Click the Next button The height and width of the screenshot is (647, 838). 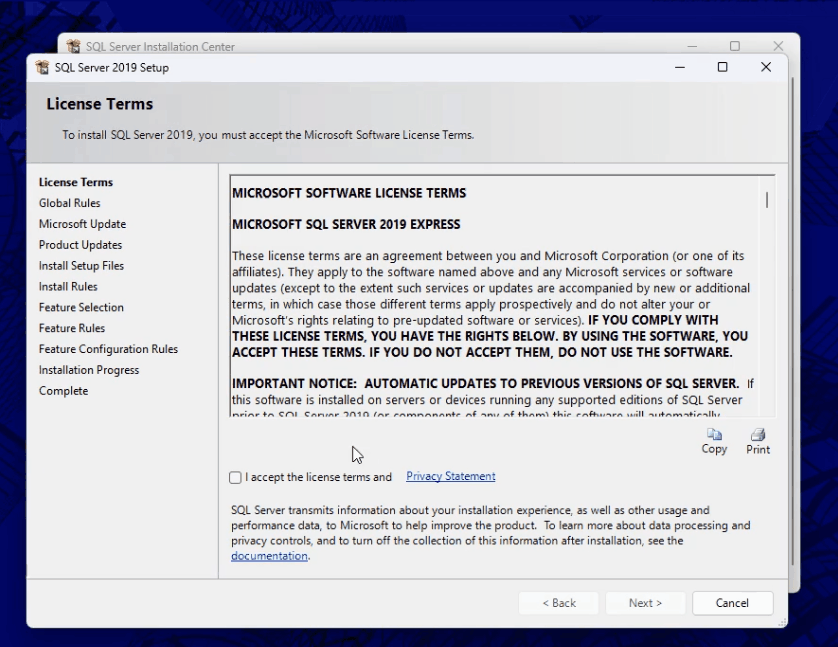pos(645,603)
